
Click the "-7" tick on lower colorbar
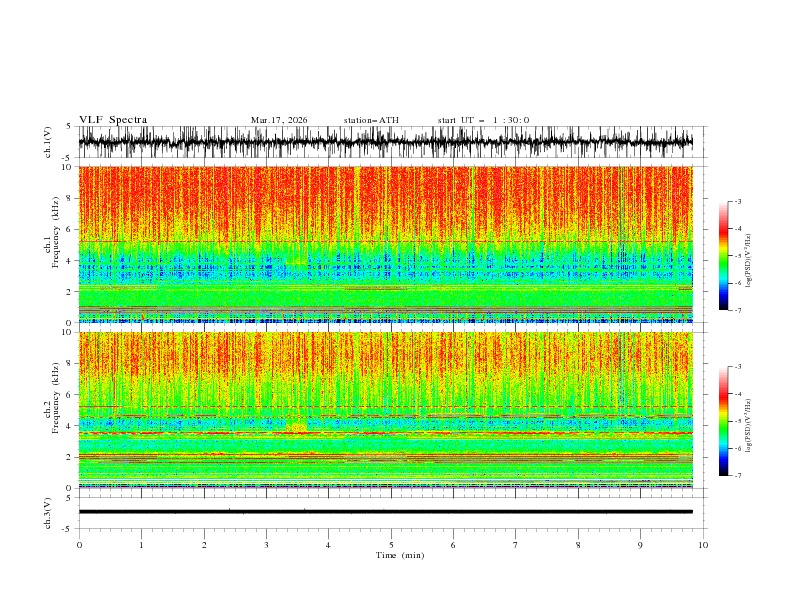[x=737, y=476]
